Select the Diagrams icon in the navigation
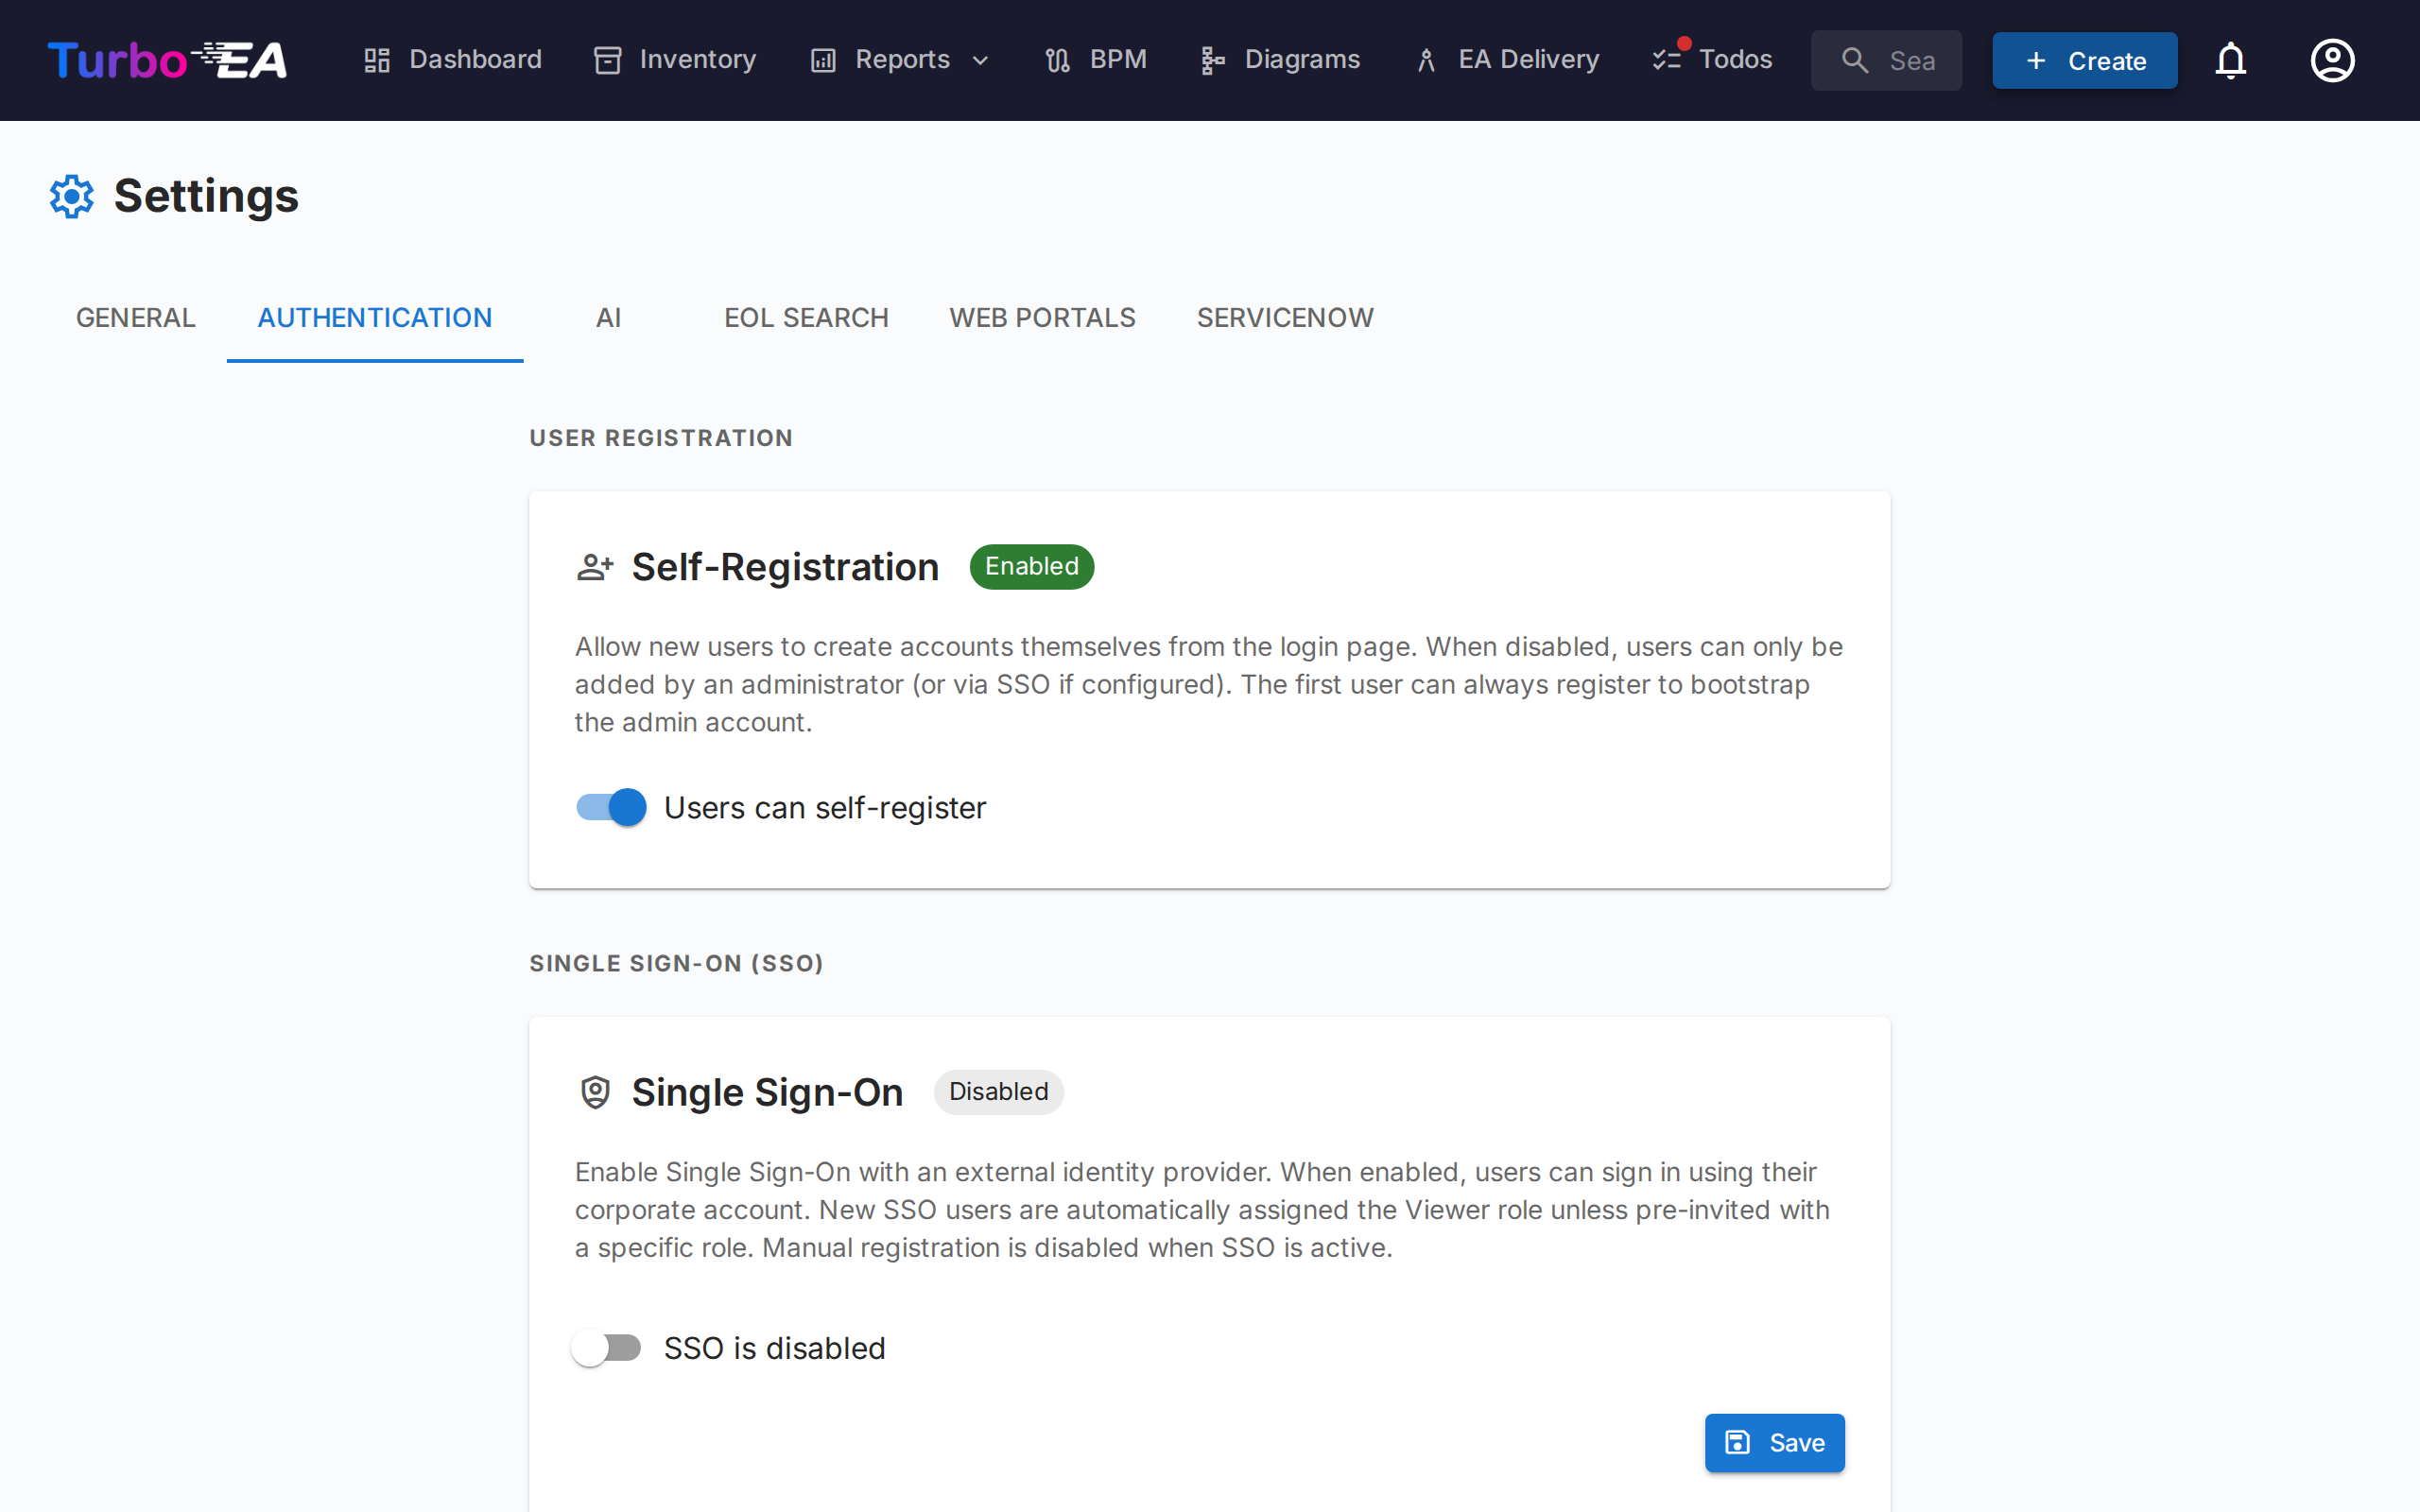The width and height of the screenshot is (2420, 1512). pos(1212,60)
